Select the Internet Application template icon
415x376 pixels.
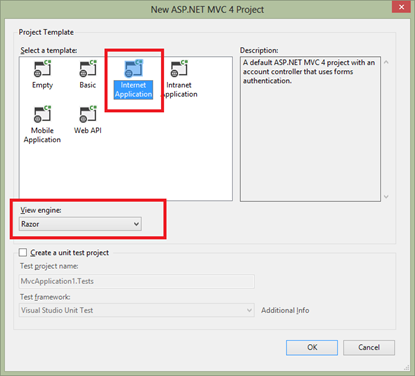pos(133,69)
